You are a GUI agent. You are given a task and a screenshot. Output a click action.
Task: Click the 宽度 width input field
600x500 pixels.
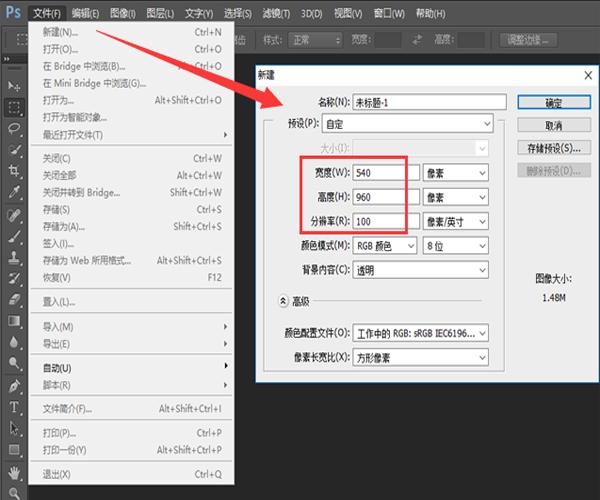click(x=387, y=172)
